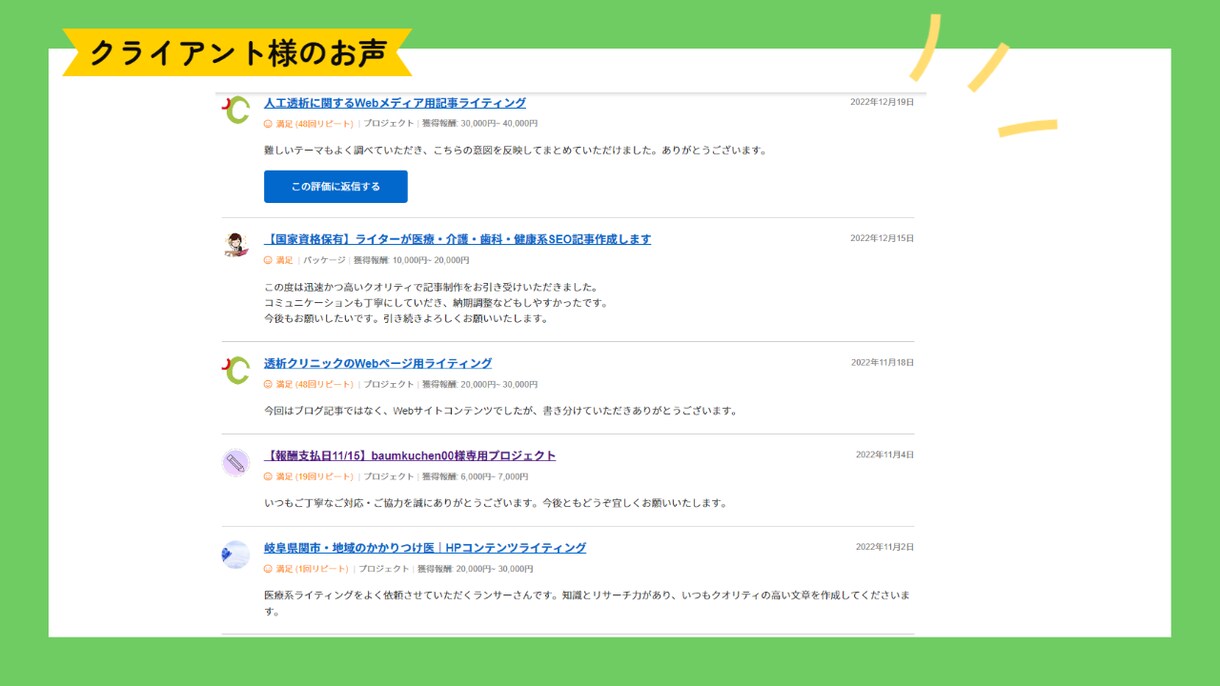Click comment 難しいテーマもよく調べていただき
Screen dimensions: 1220x686
coord(515,151)
